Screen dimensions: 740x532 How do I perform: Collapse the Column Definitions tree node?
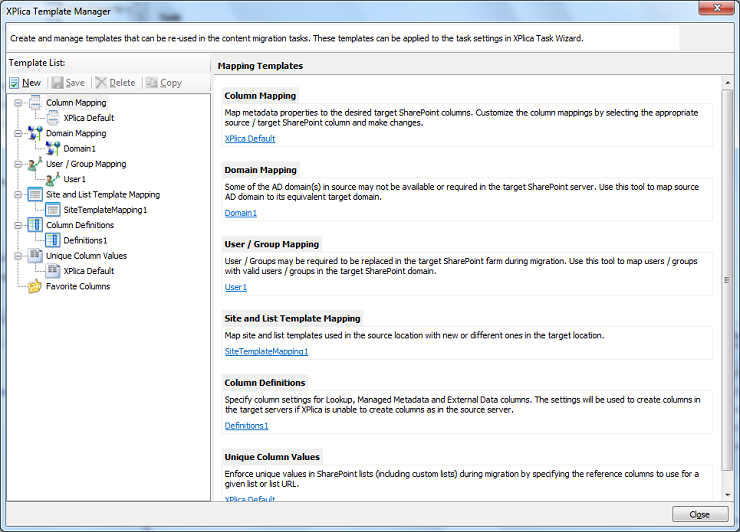(x=18, y=225)
